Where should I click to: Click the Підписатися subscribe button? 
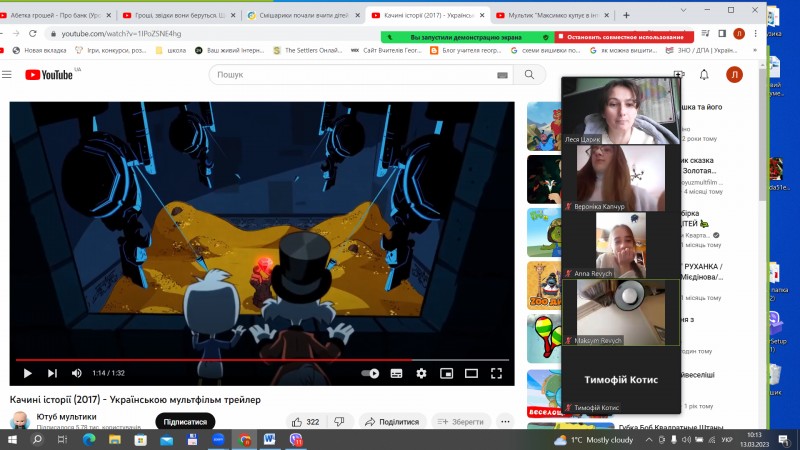(x=185, y=422)
